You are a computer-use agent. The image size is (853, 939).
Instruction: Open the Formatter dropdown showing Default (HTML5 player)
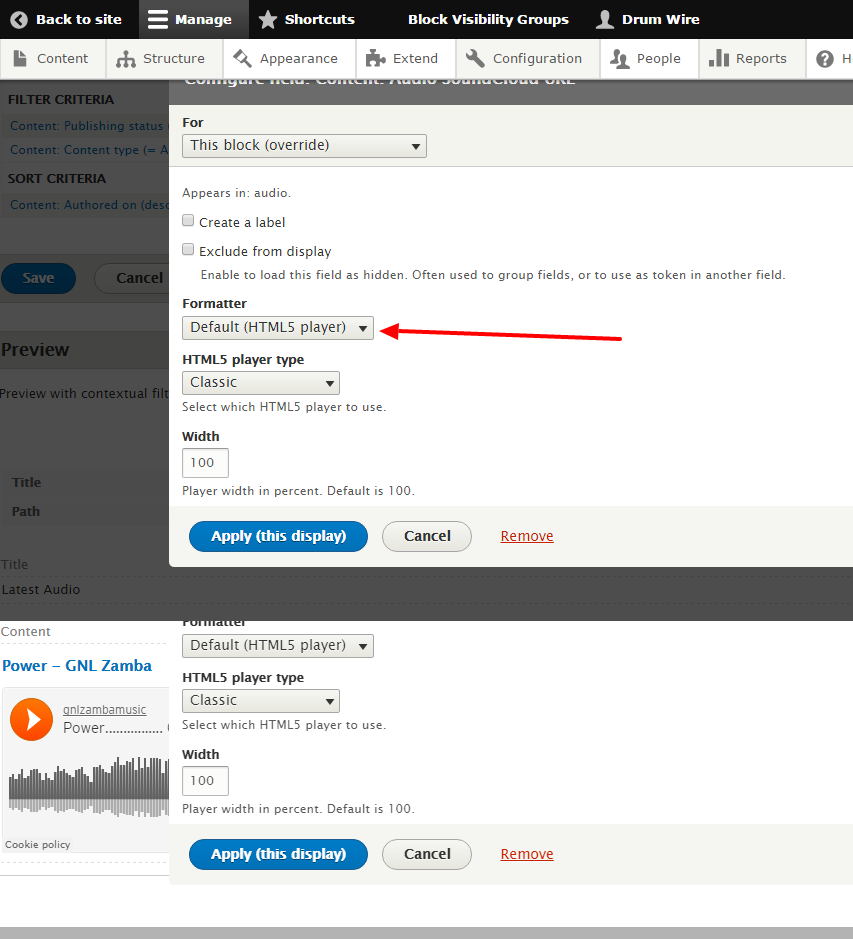coord(277,327)
